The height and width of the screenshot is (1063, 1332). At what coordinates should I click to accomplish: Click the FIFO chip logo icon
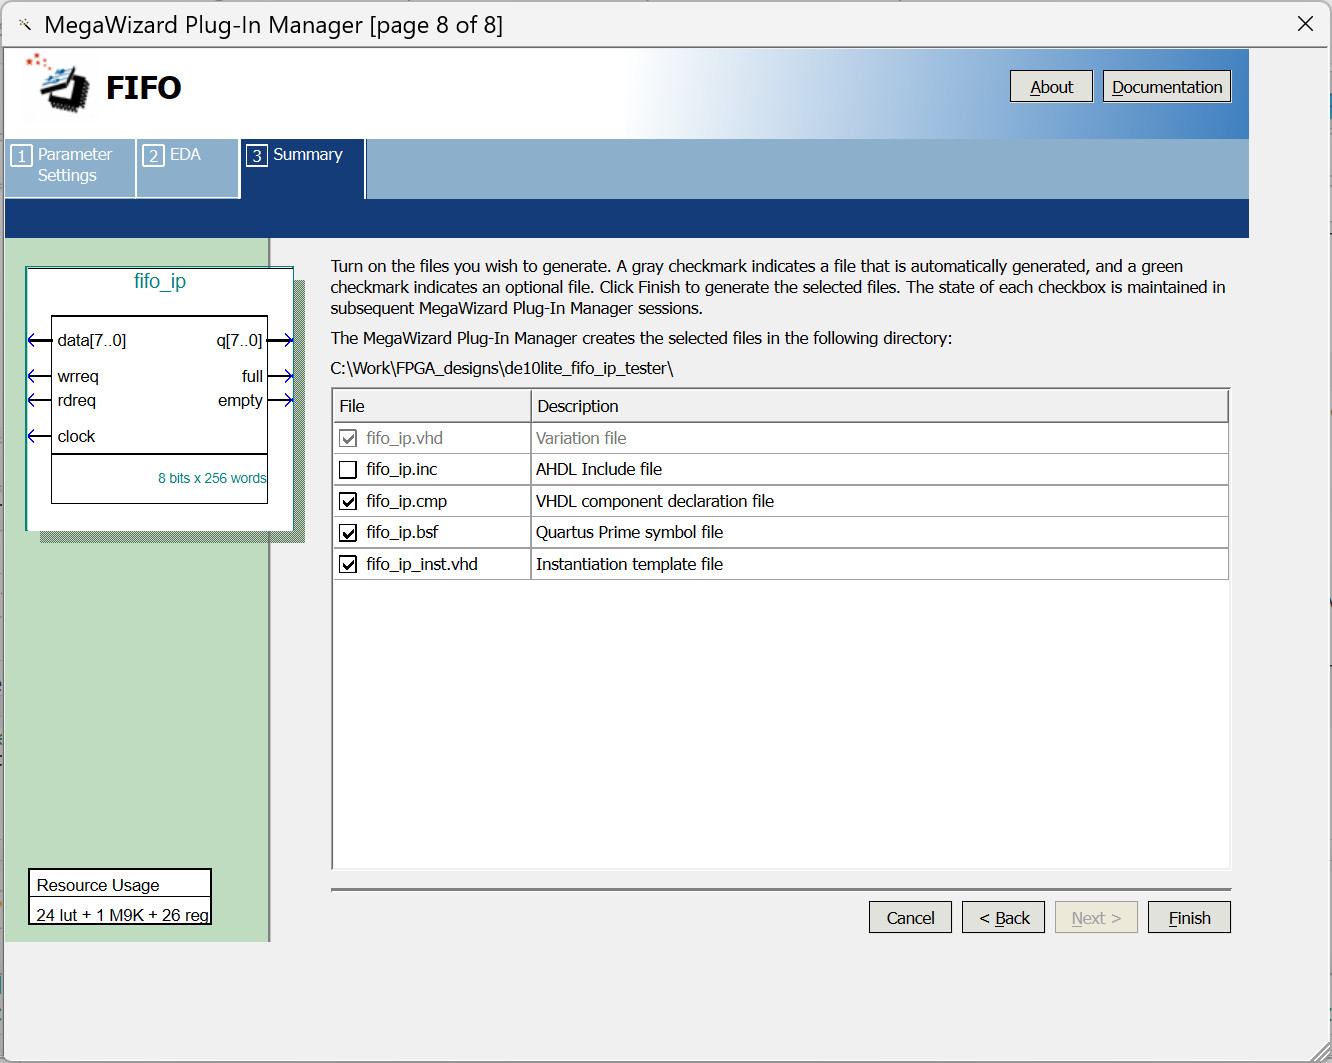coord(60,84)
